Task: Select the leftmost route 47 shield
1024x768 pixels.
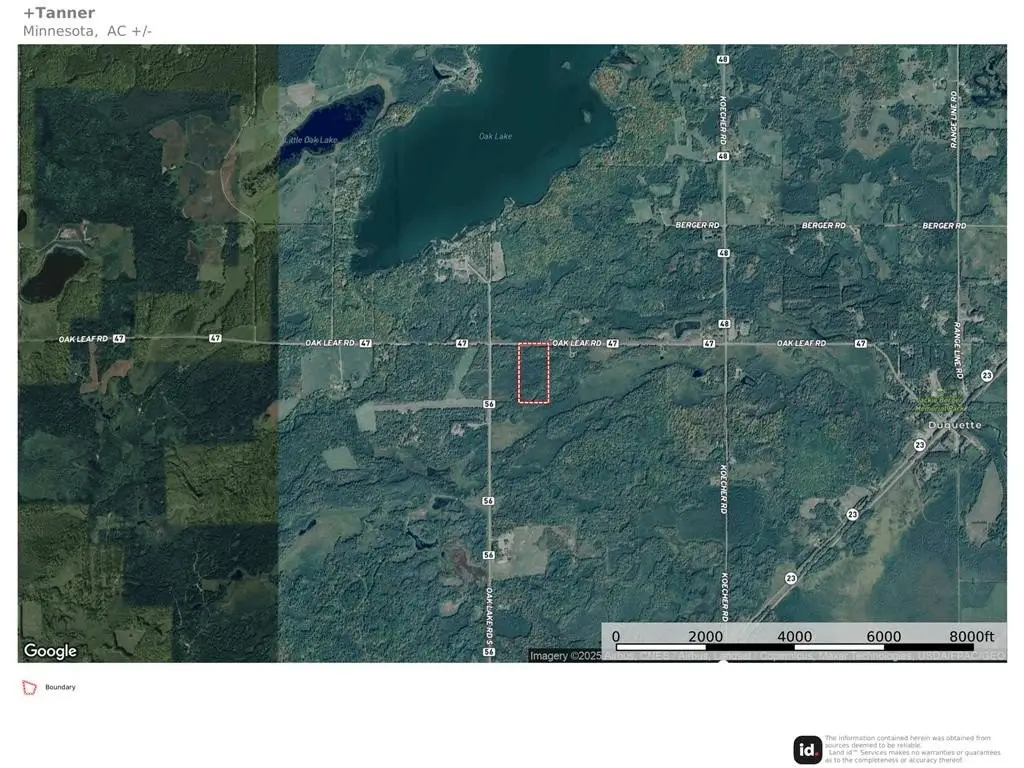Action: point(119,339)
